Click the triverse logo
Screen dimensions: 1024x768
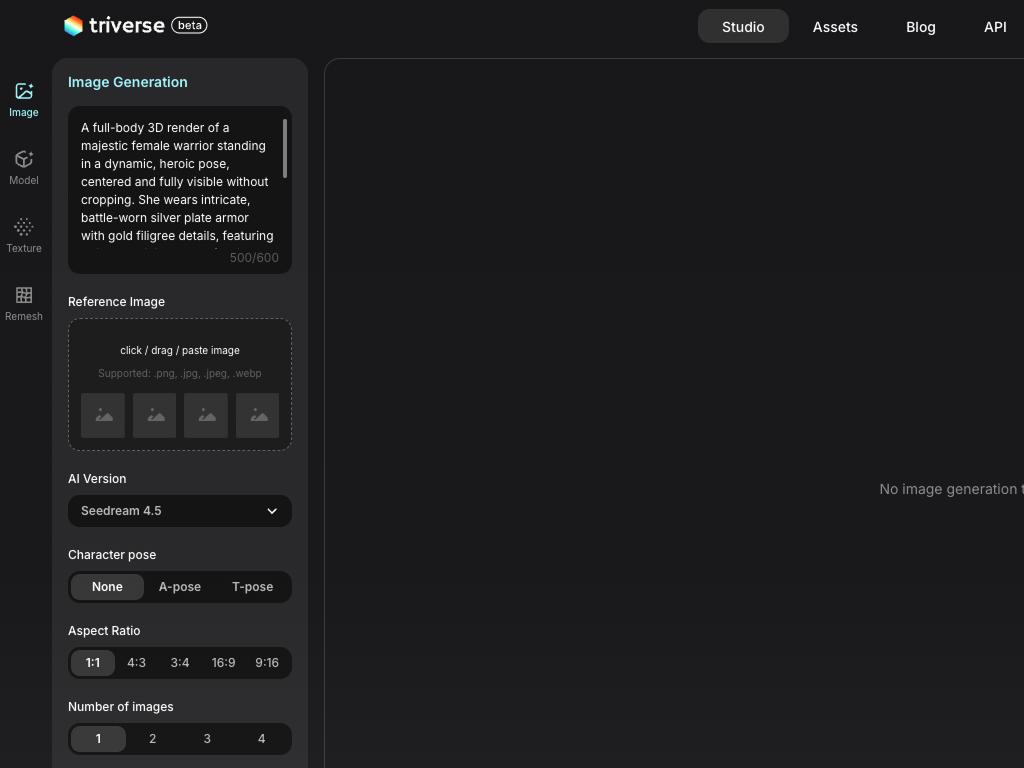(x=114, y=26)
